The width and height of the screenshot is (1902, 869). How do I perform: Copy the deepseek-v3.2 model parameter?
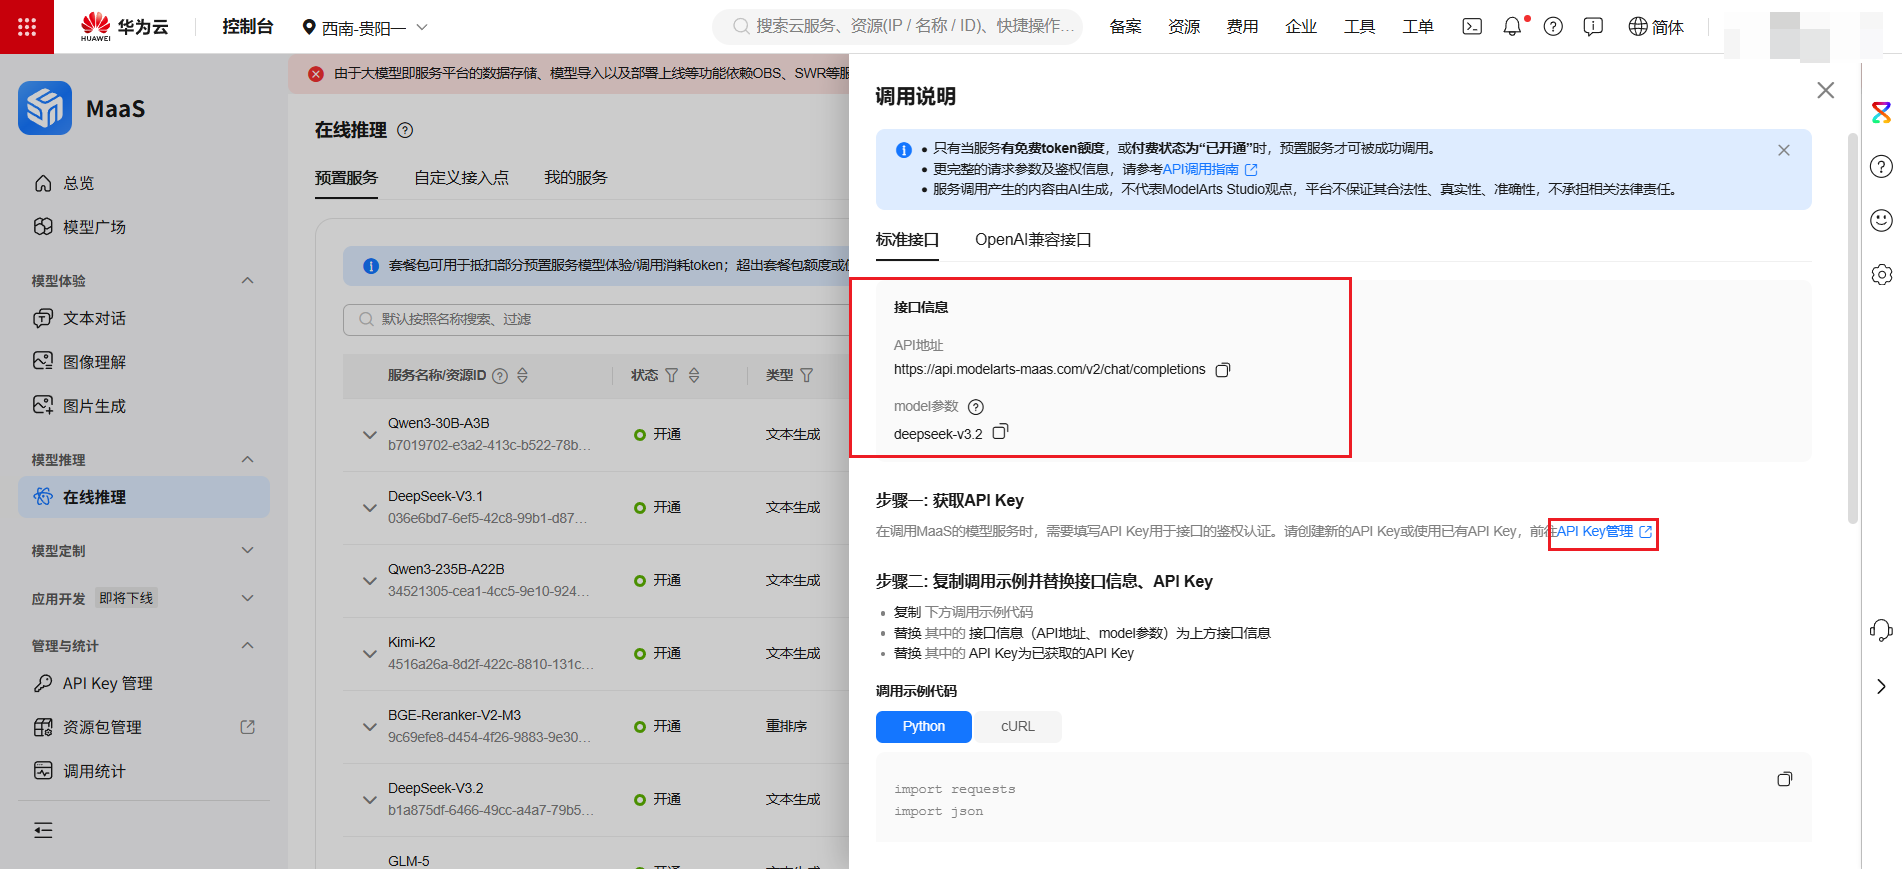(x=1000, y=431)
